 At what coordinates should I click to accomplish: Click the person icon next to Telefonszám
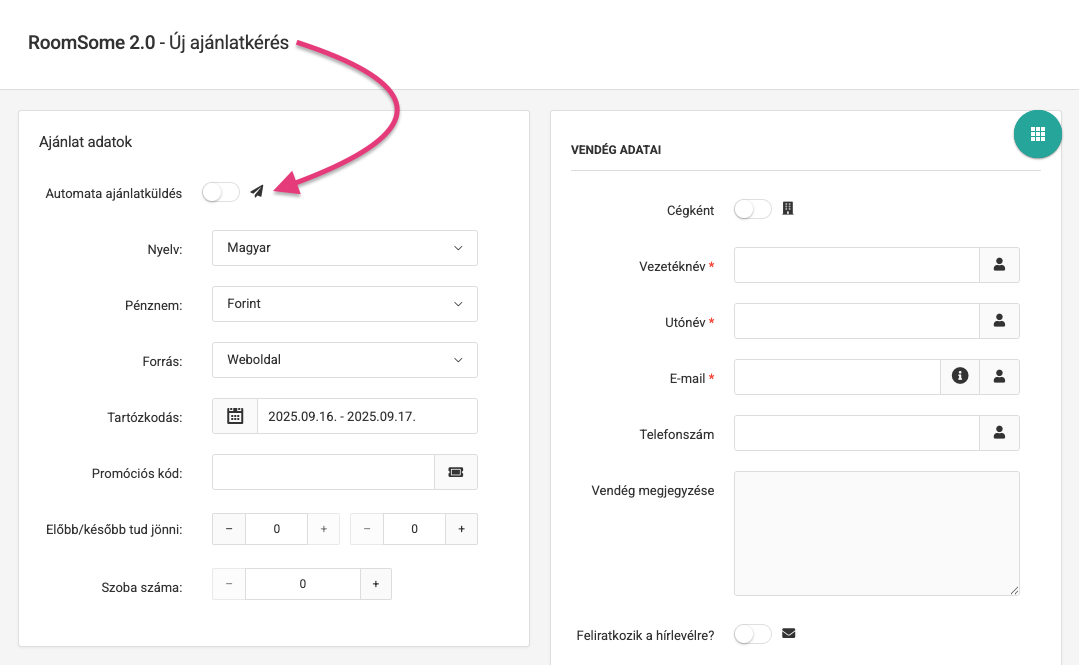tap(998, 433)
